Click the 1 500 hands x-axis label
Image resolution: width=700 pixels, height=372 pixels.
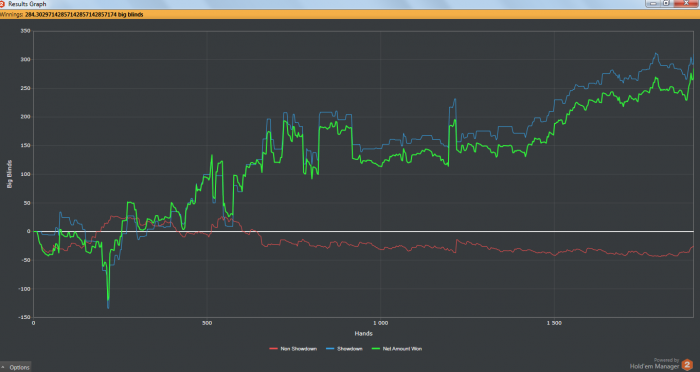coord(554,323)
